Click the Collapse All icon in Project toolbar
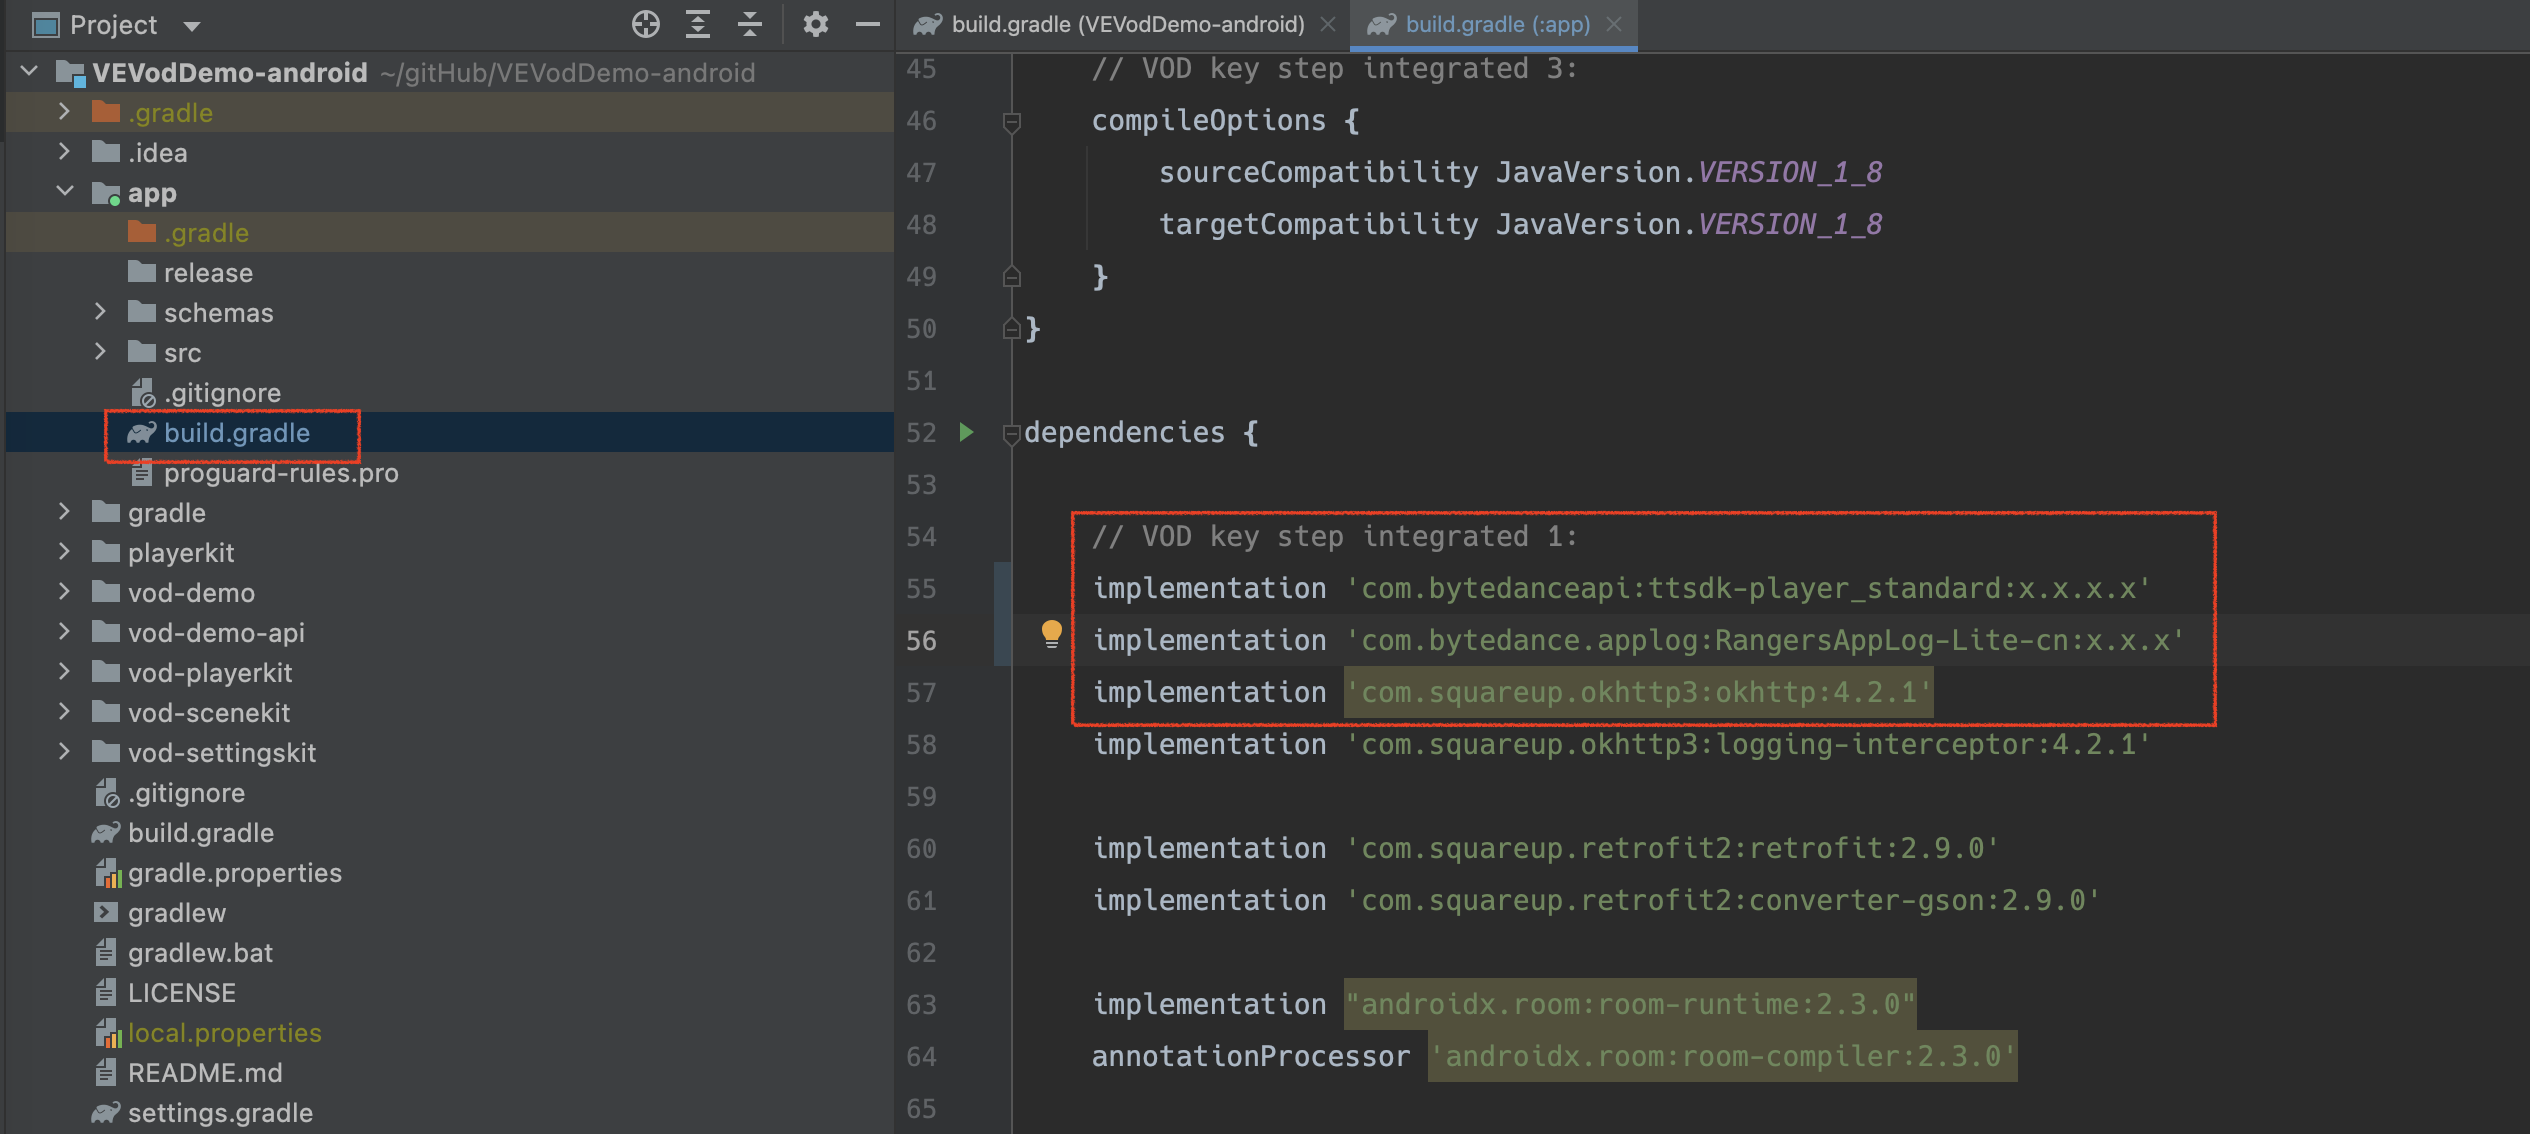Image resolution: width=2530 pixels, height=1134 pixels. click(750, 24)
